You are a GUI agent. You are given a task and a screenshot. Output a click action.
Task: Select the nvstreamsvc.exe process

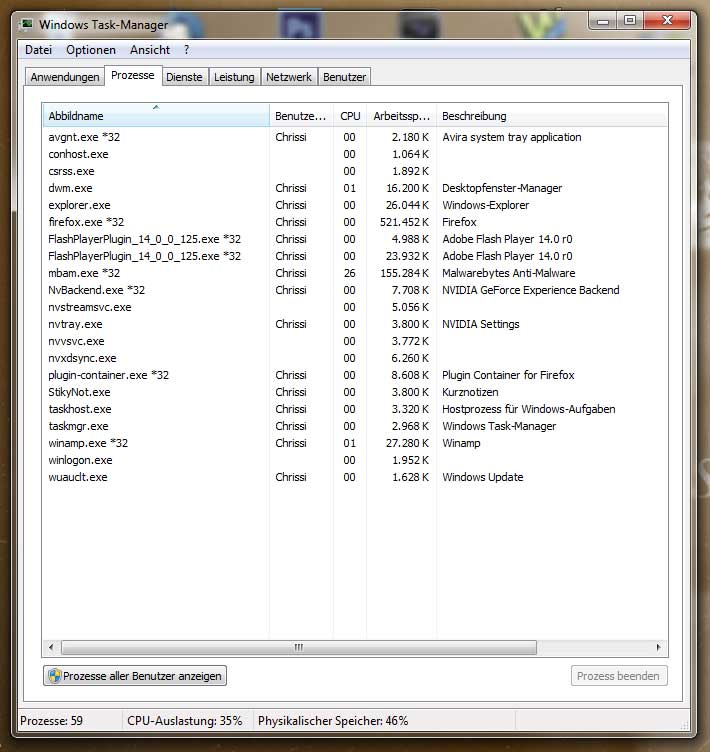pyautogui.click(x=355, y=307)
